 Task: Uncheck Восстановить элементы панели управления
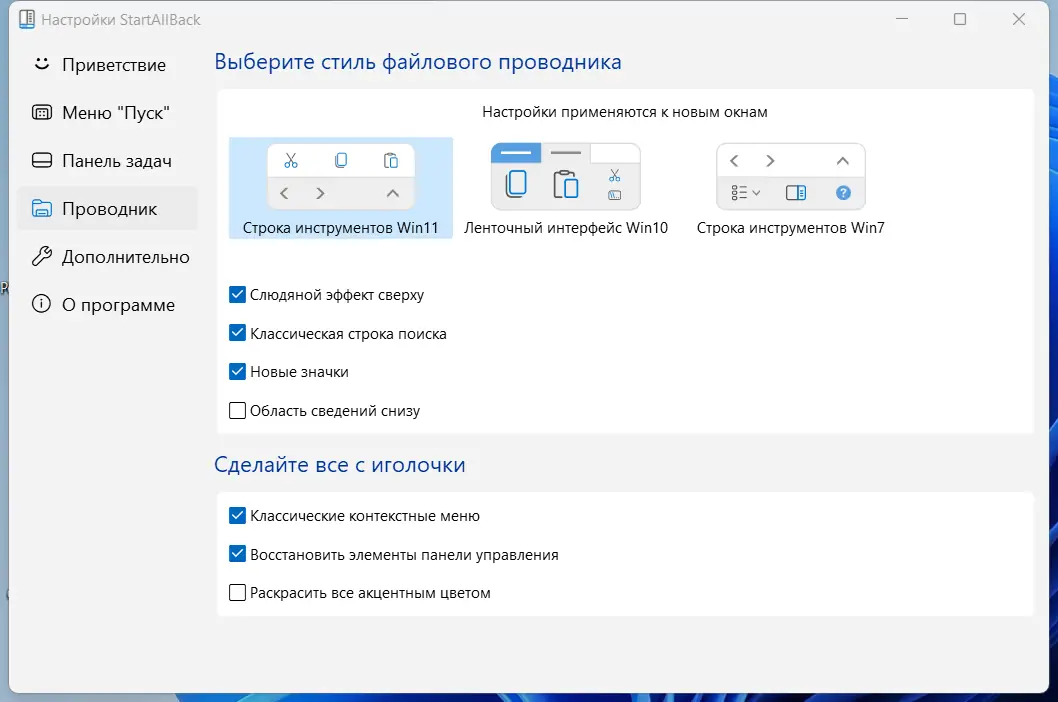(237, 553)
